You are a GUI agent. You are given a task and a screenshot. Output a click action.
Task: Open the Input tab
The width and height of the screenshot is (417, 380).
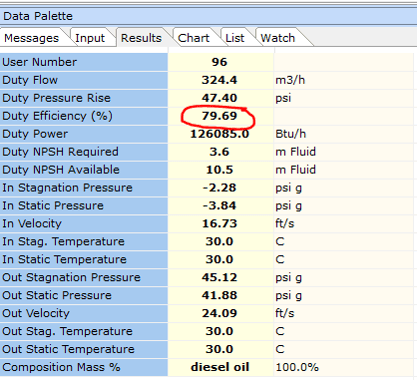tap(90, 38)
